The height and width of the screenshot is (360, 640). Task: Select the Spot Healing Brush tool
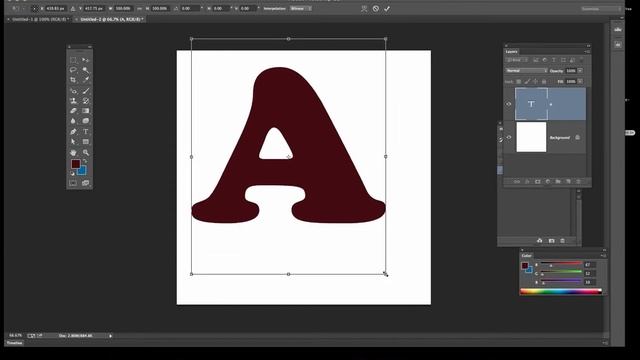click(73, 91)
